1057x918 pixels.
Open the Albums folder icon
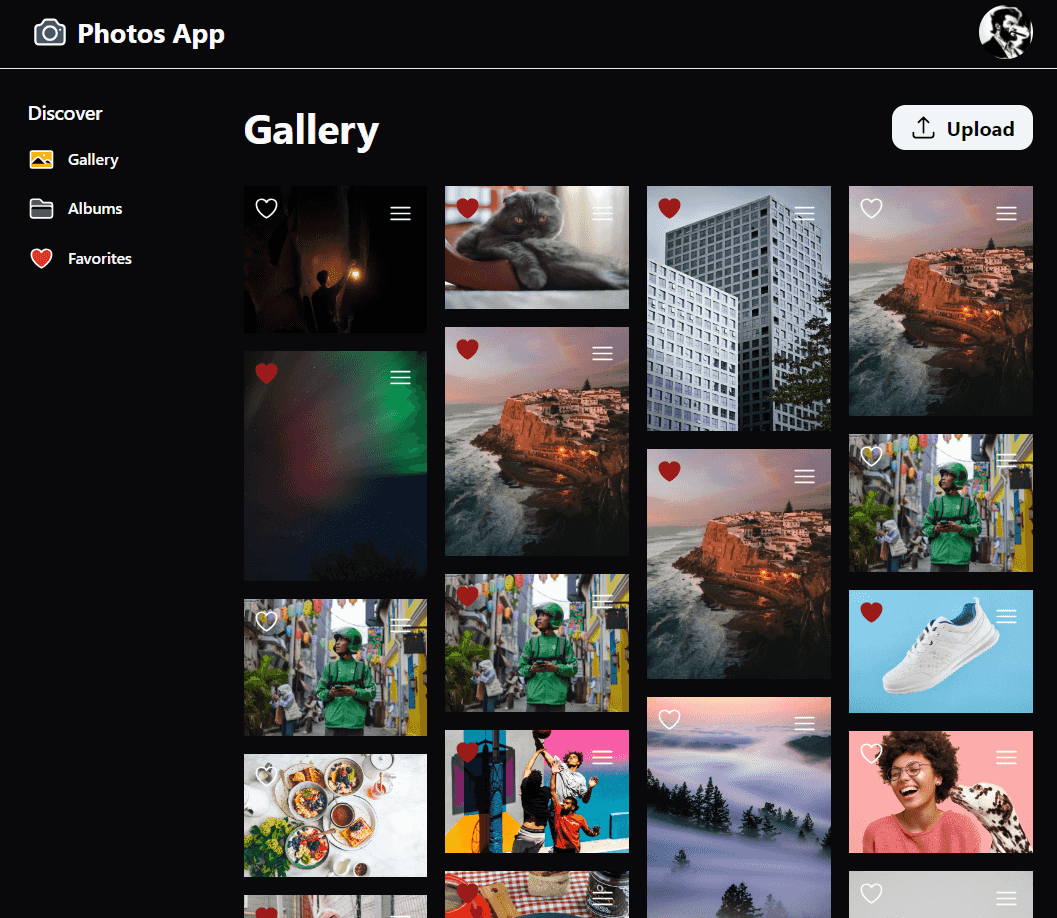coord(40,208)
